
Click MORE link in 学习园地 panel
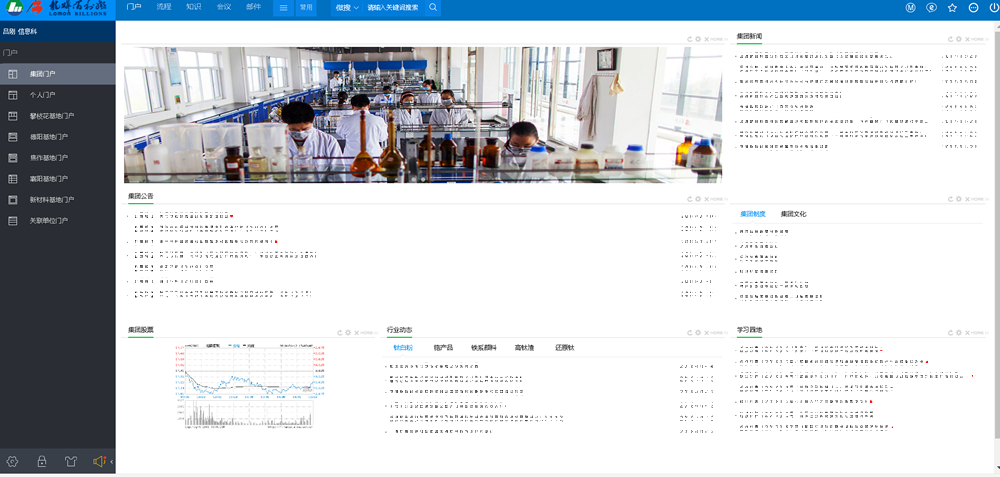[978, 332]
